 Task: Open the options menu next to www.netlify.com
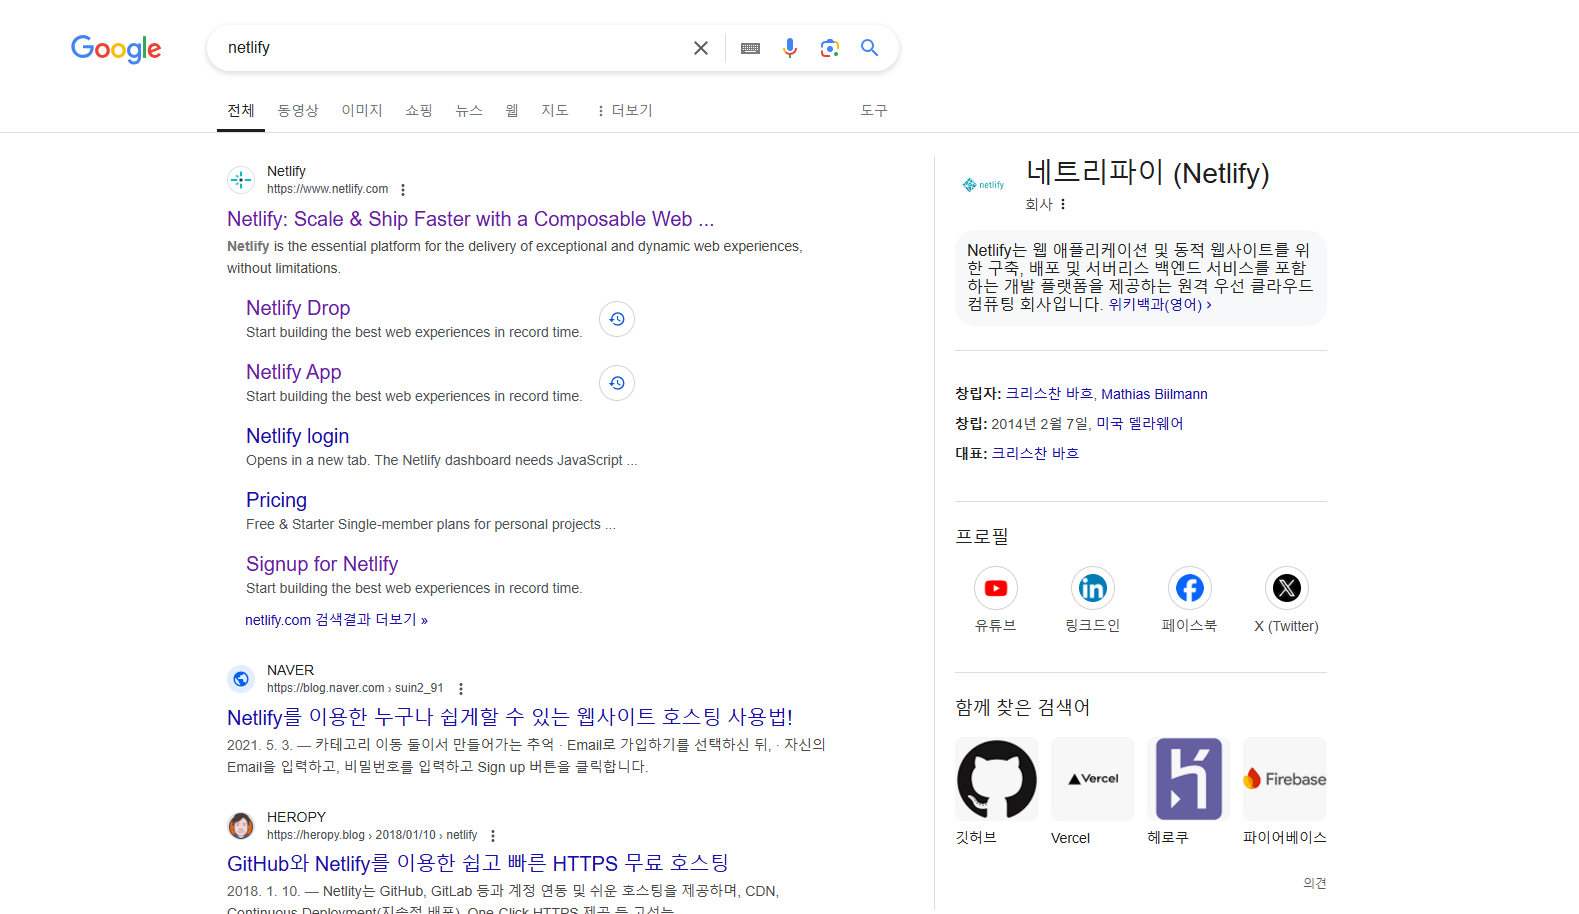pyautogui.click(x=403, y=190)
